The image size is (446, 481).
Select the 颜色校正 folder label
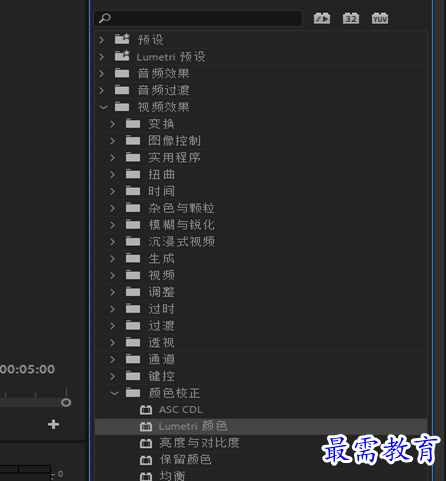174,393
